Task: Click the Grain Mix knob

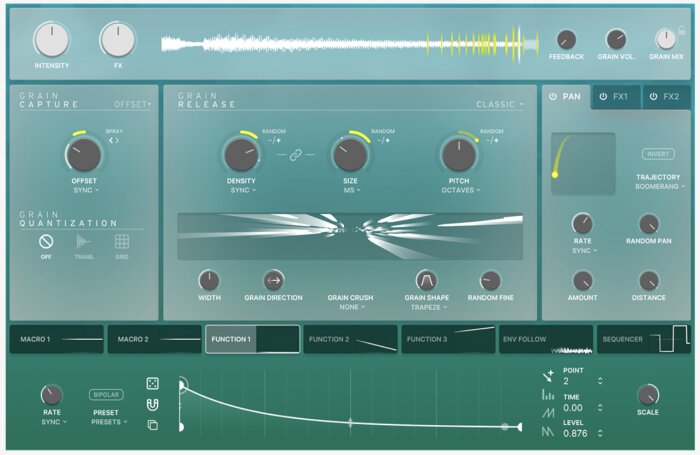Action: point(666,40)
